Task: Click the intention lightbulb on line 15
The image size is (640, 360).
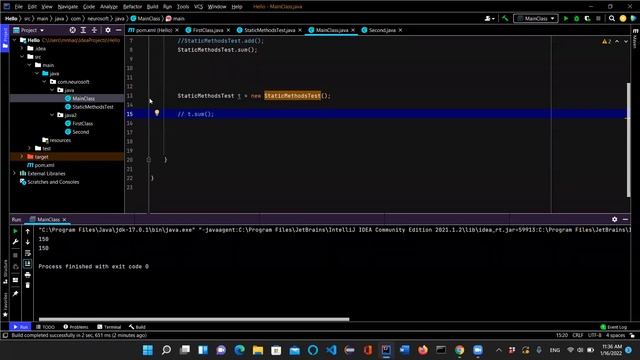Action: click(157, 113)
